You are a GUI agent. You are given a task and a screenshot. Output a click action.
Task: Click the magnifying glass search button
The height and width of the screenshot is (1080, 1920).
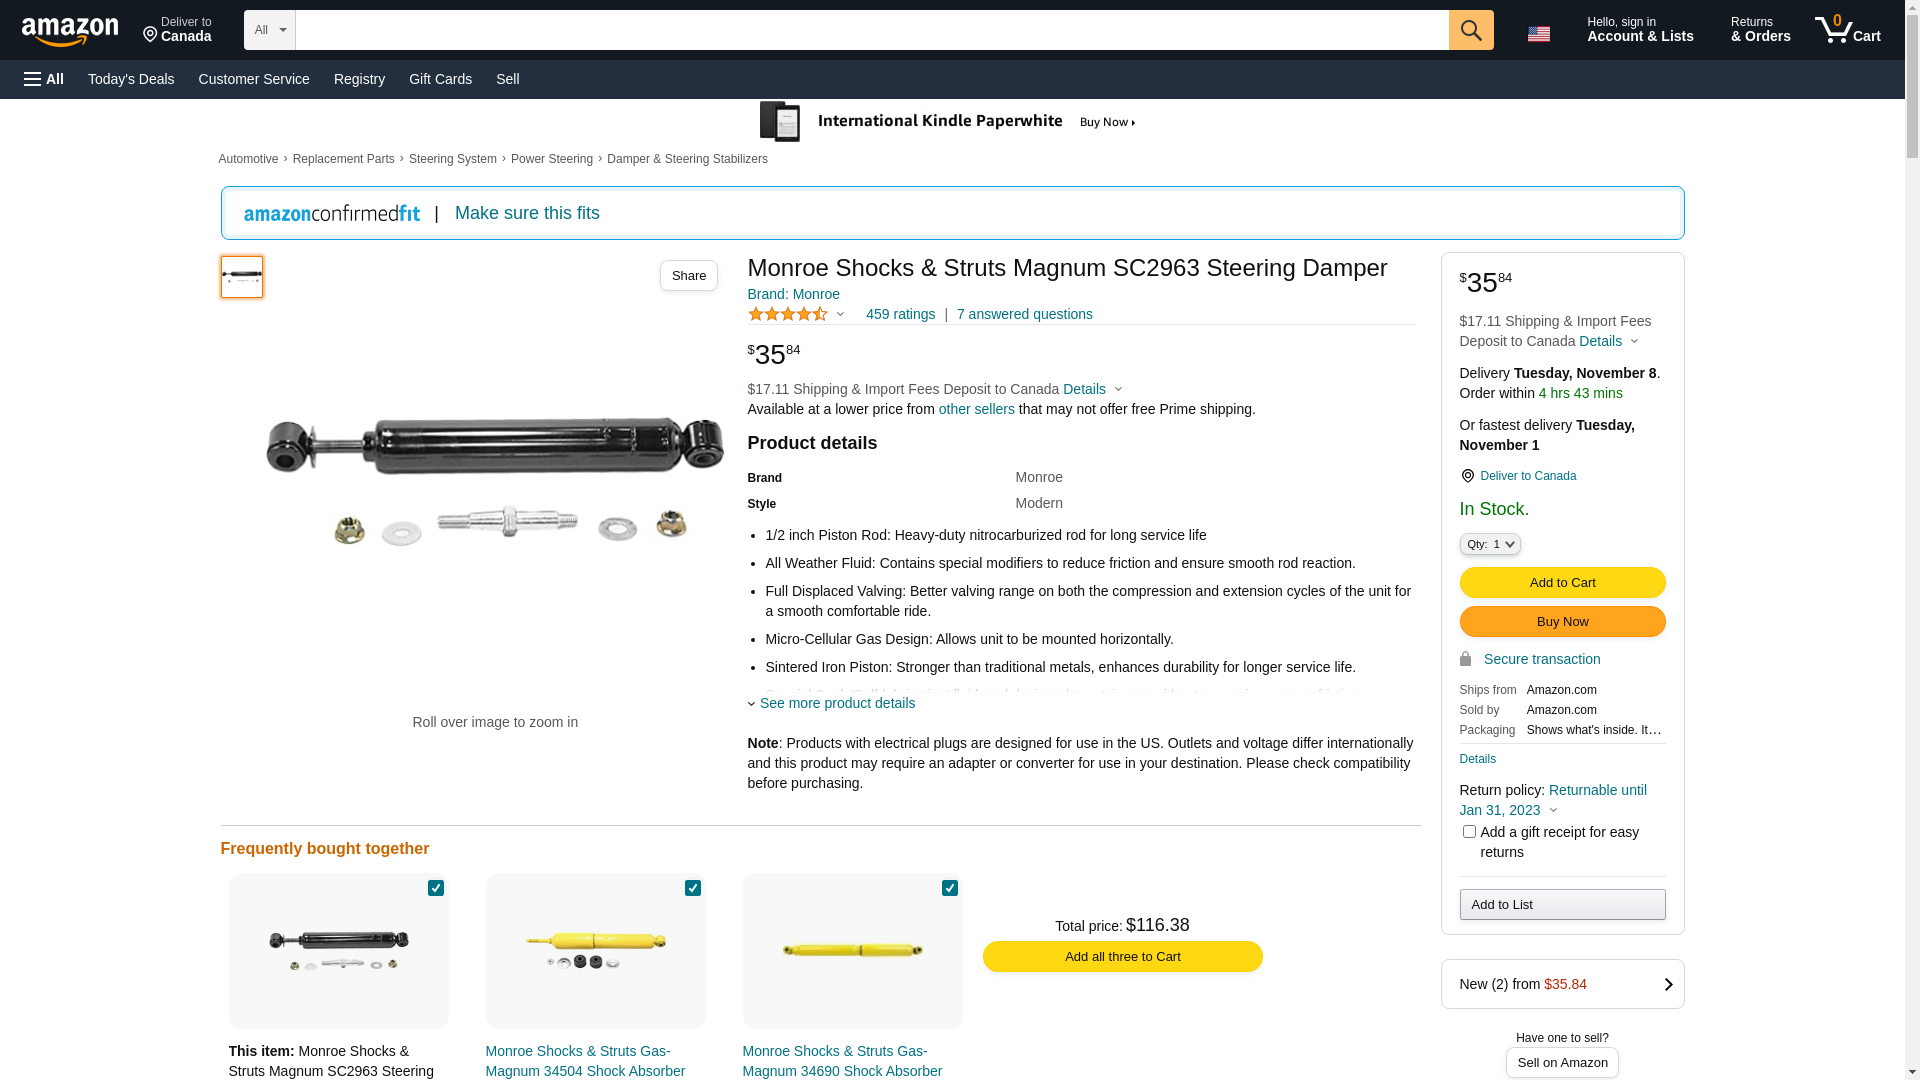(1470, 30)
